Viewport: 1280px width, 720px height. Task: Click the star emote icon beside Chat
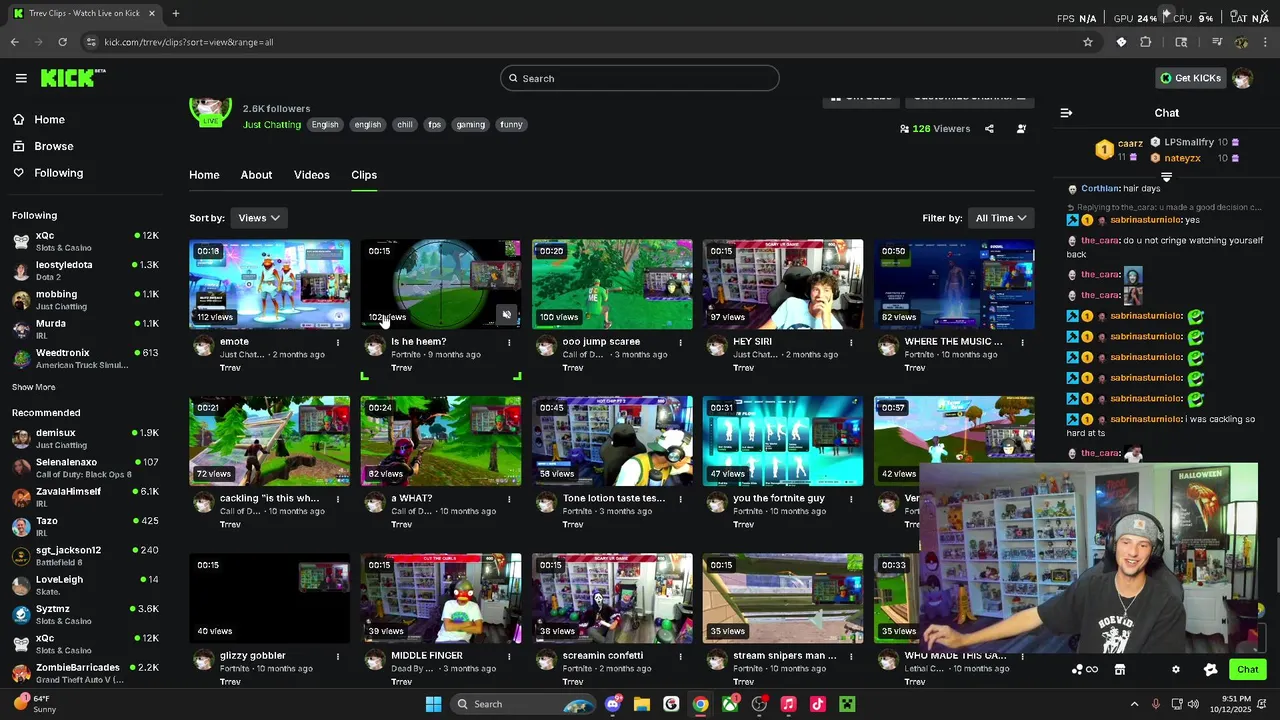point(1211,670)
